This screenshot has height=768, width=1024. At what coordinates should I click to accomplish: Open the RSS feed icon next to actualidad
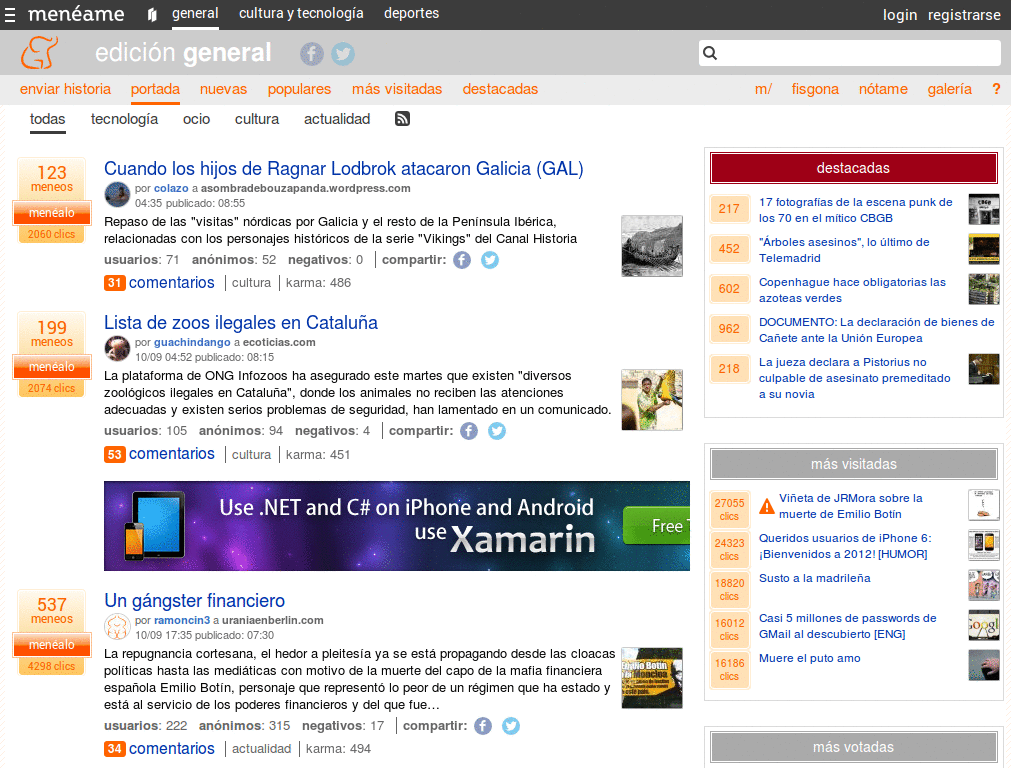tap(401, 118)
